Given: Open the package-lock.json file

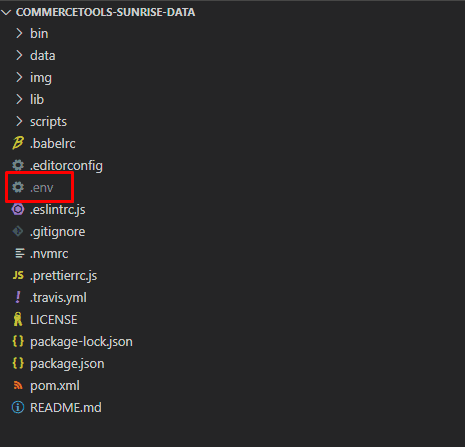Looking at the screenshot, I should [81, 342].
